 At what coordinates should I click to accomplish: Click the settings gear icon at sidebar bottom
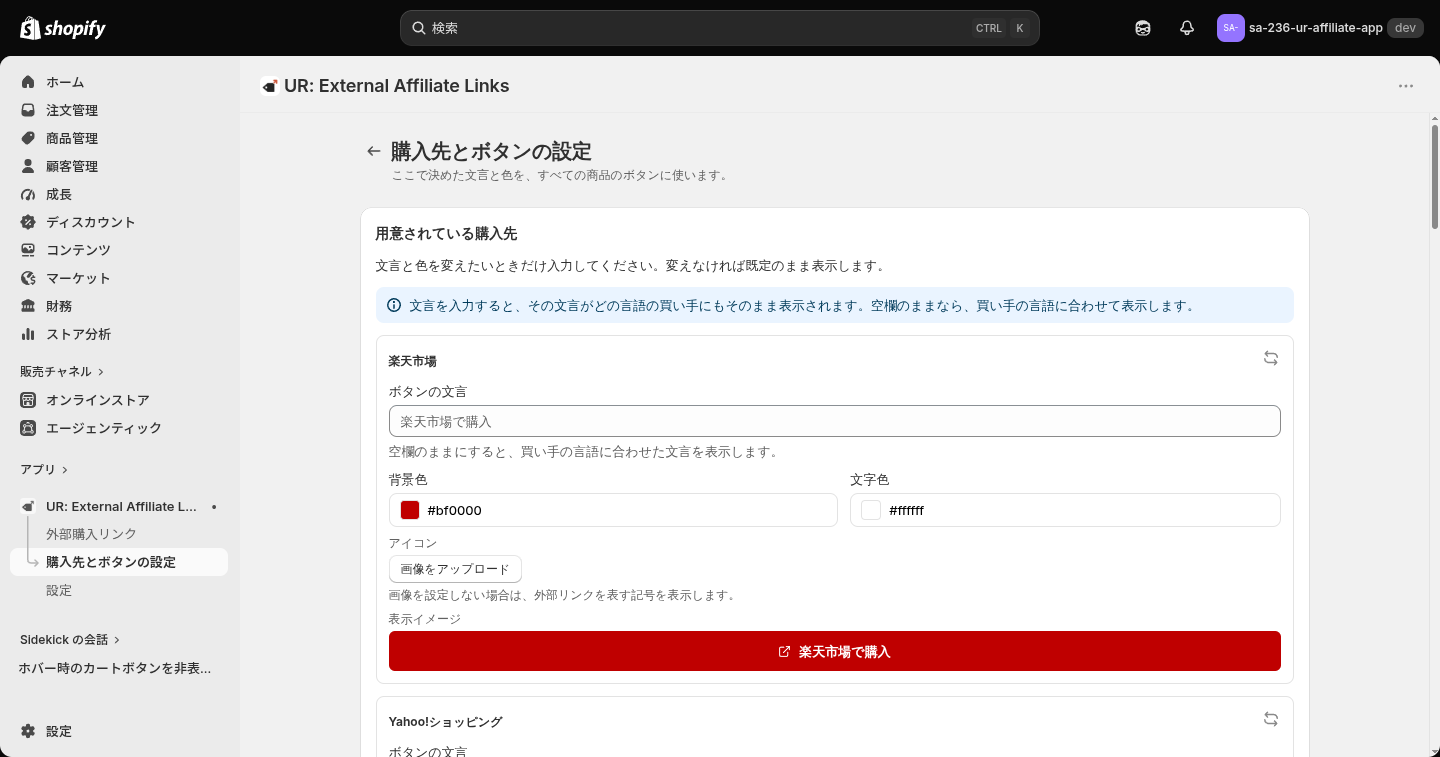[28, 731]
